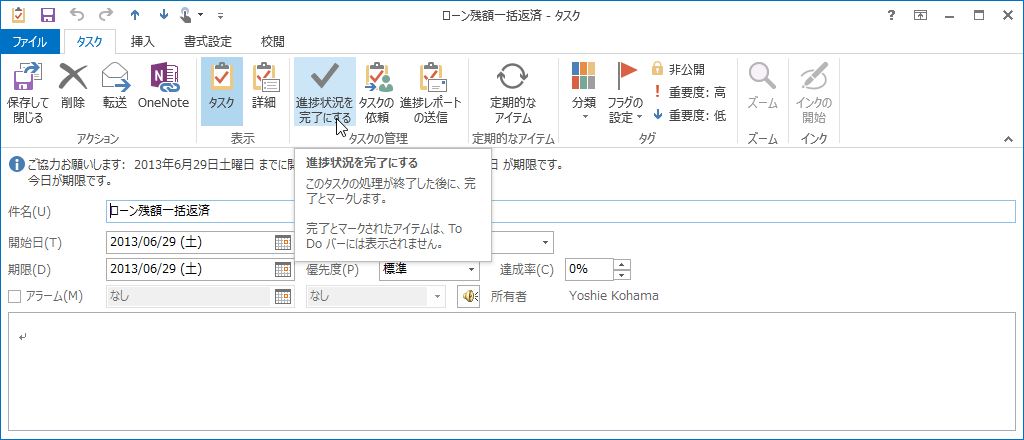This screenshot has width=1024, height=440.
Task: Click inside the task notes body
Action: pyautogui.click(x=511, y=372)
